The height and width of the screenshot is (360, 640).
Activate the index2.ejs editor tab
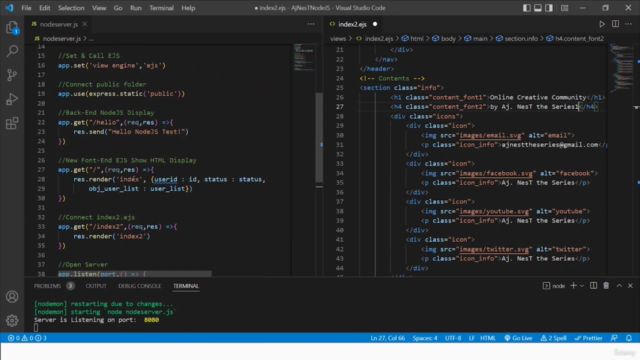(352, 24)
